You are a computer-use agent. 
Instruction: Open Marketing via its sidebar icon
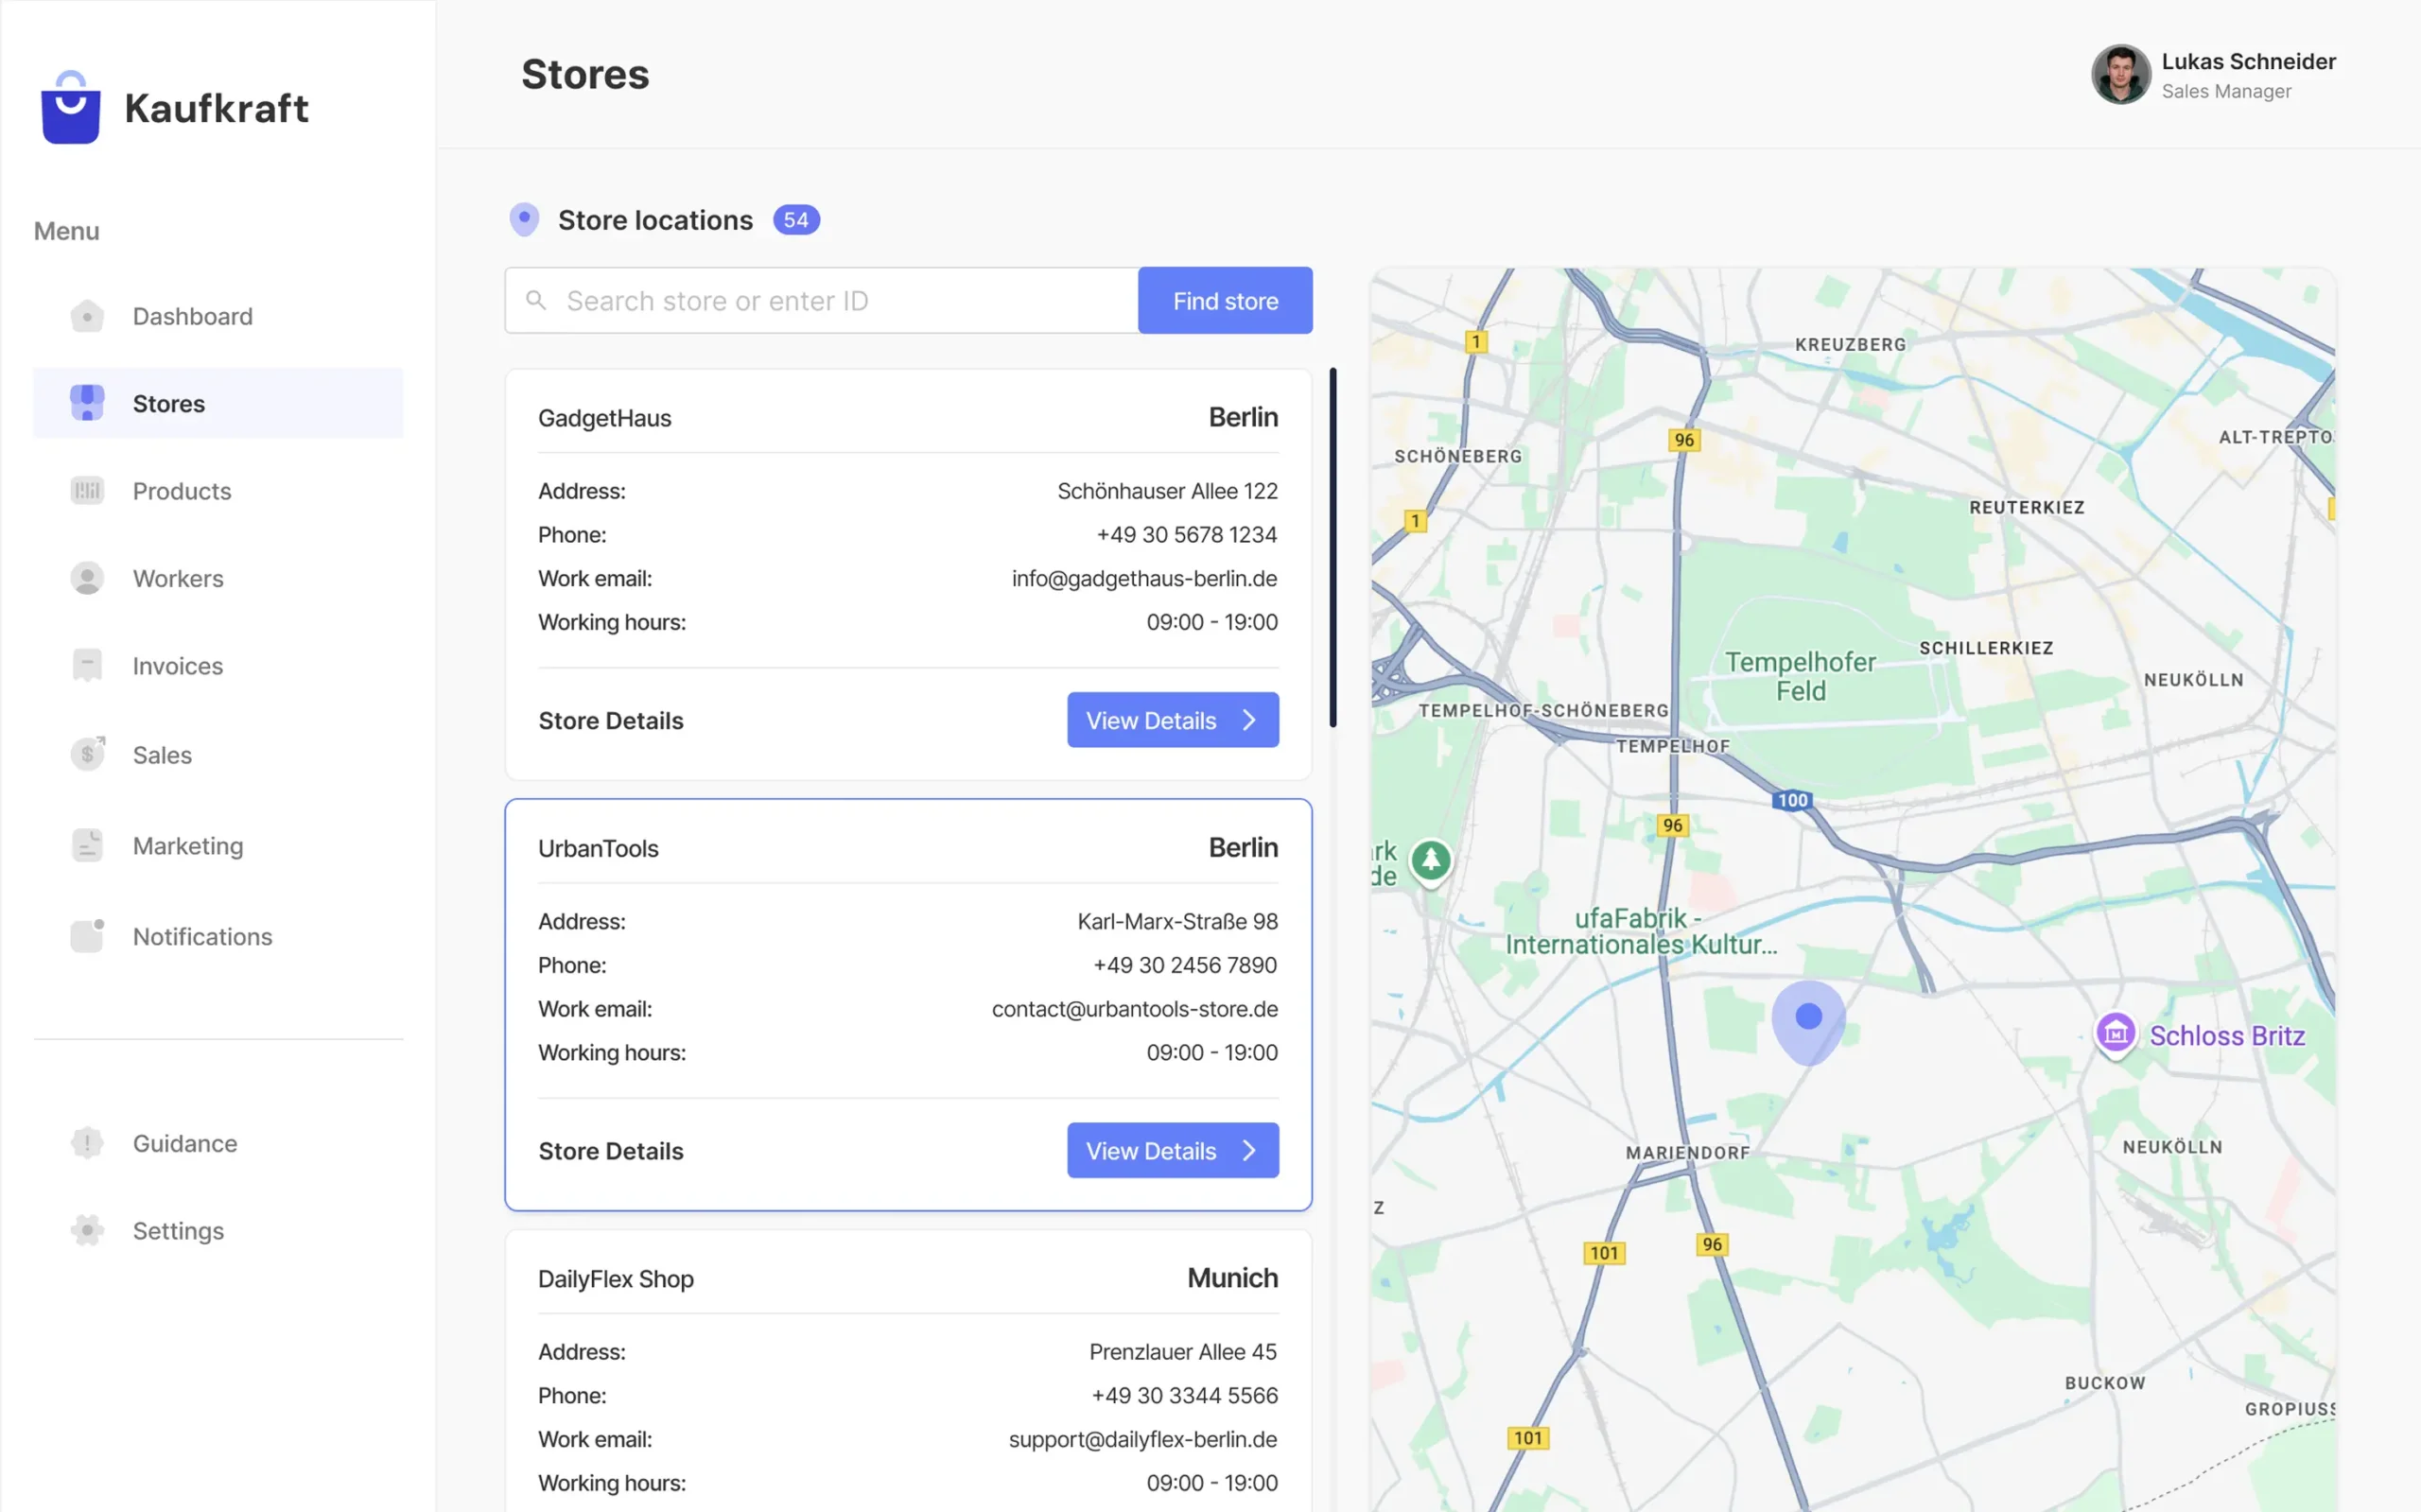(x=88, y=845)
